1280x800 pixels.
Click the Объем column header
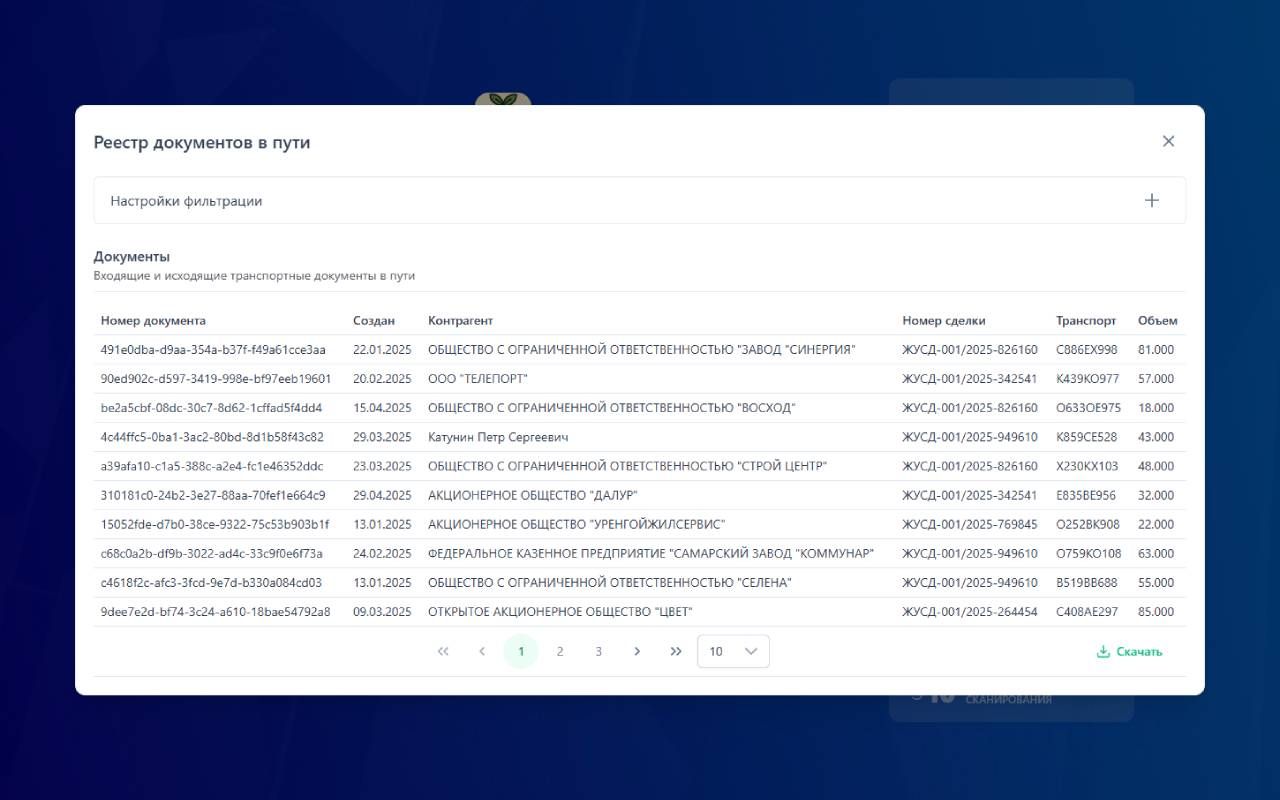click(x=1157, y=321)
